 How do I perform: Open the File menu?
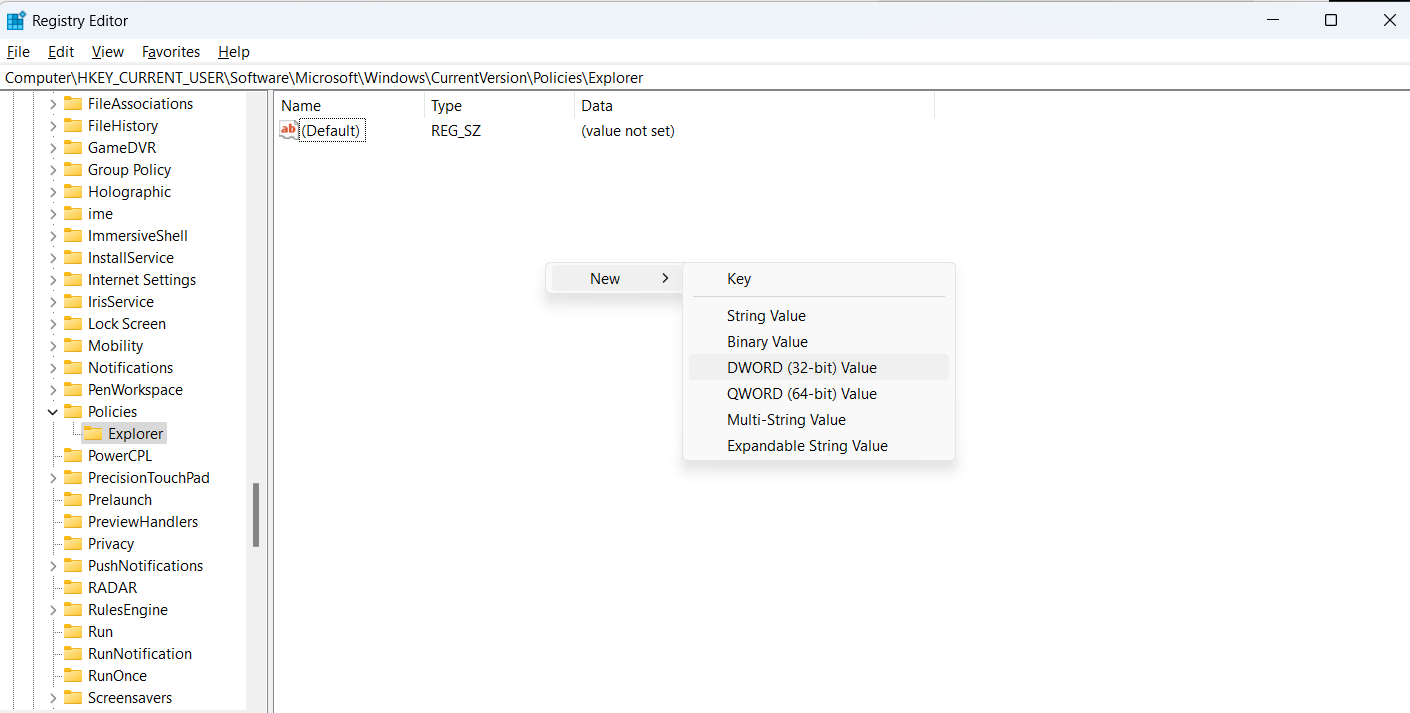pyautogui.click(x=18, y=51)
